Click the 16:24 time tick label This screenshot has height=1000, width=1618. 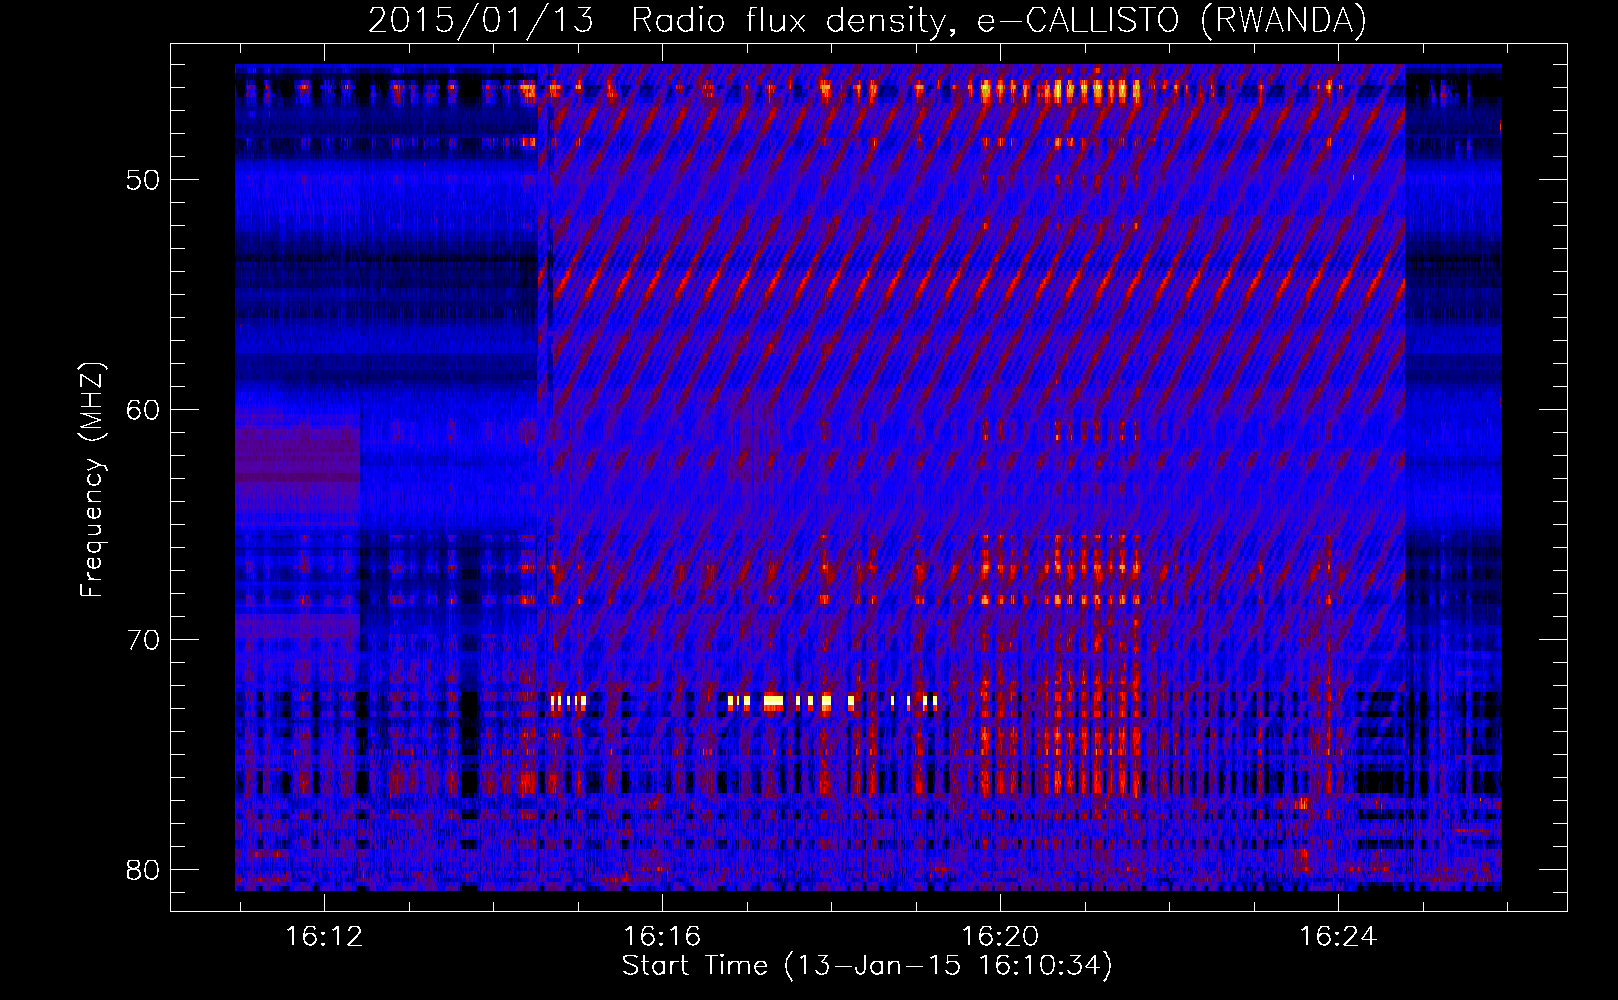click(1338, 937)
